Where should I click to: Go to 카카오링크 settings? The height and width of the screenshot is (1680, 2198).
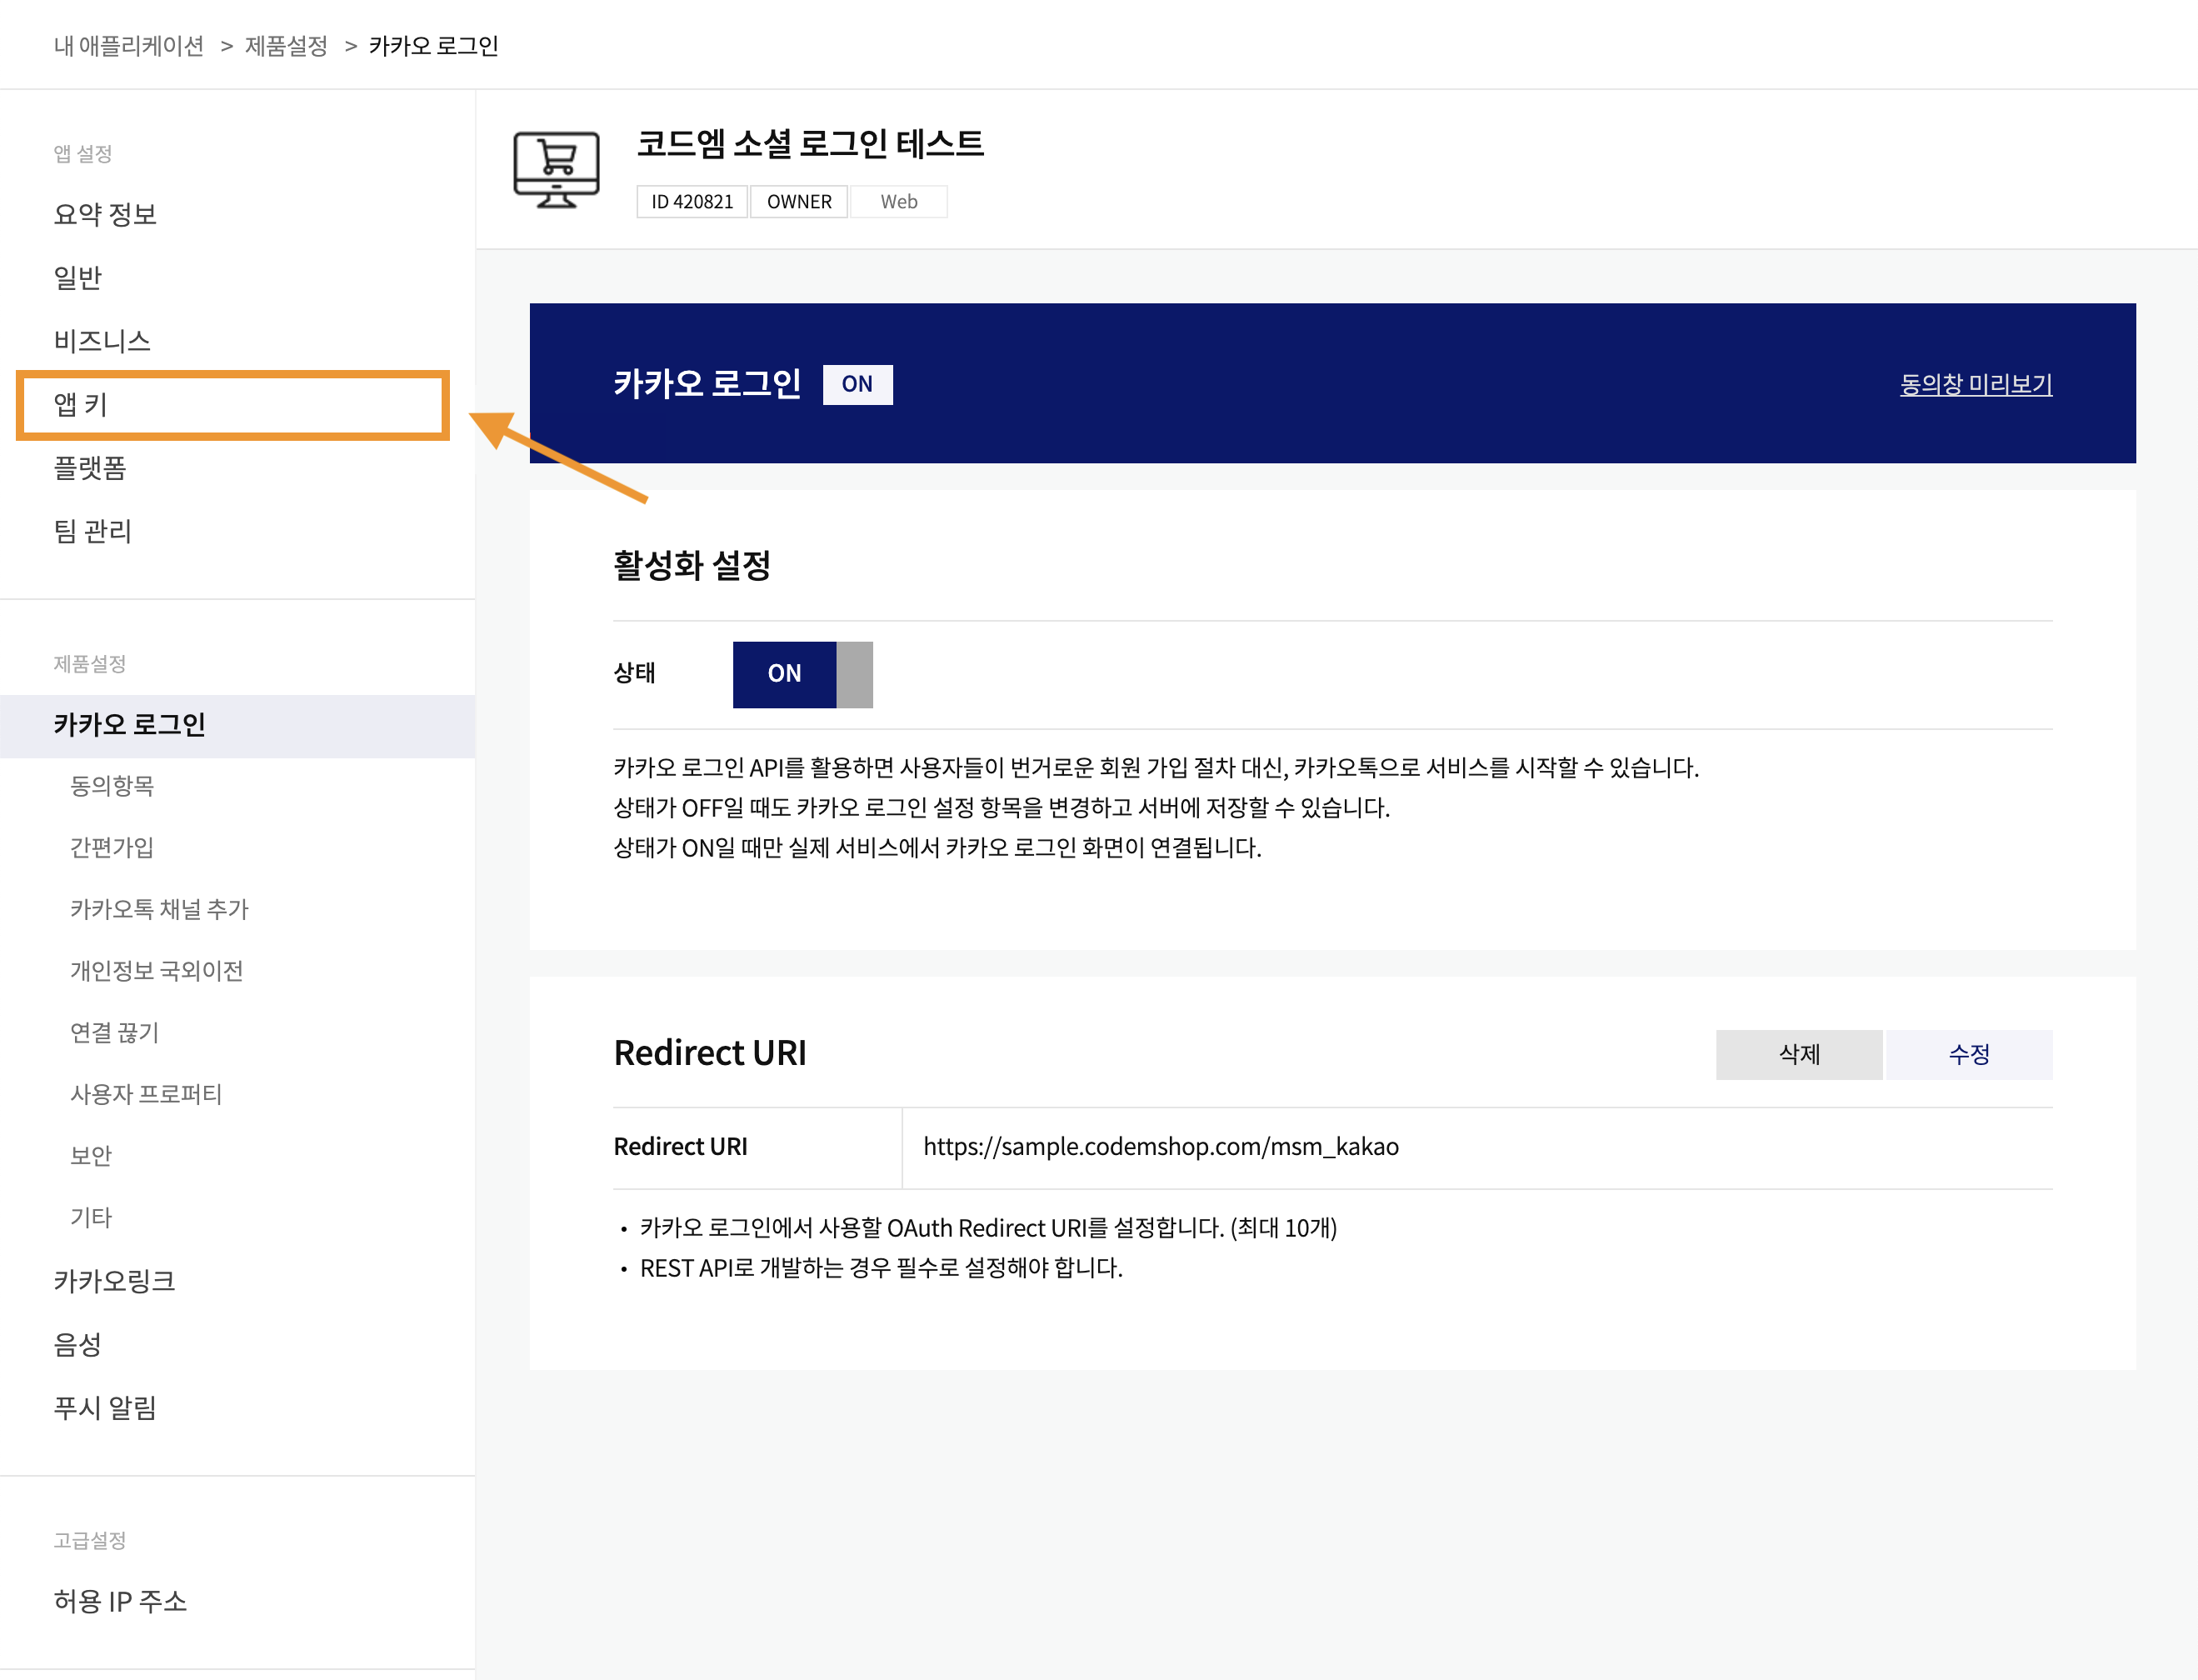(x=114, y=1281)
